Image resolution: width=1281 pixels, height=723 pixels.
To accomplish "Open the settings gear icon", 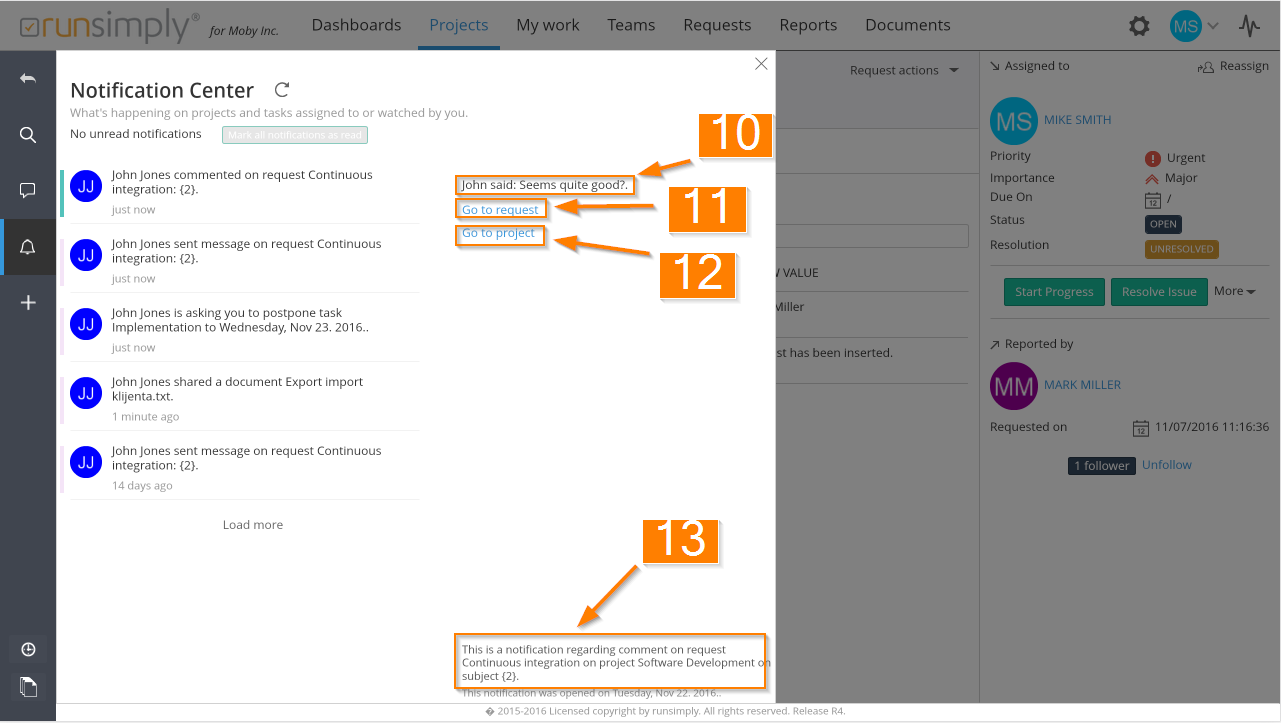I will pyautogui.click(x=1139, y=26).
